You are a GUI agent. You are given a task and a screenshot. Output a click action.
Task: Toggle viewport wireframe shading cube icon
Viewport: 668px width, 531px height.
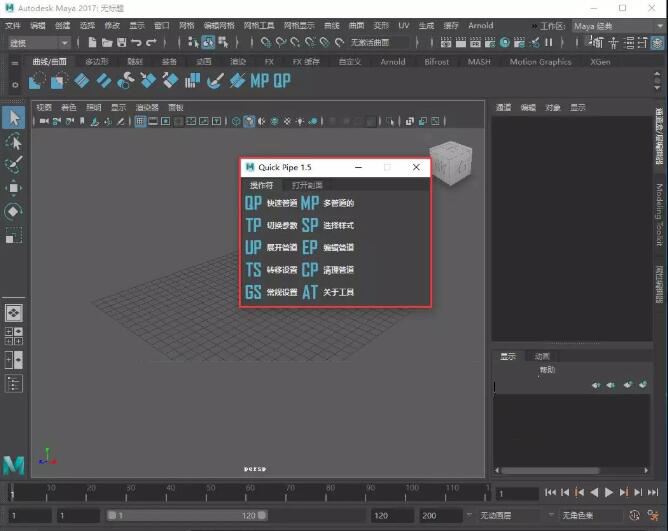[236, 121]
